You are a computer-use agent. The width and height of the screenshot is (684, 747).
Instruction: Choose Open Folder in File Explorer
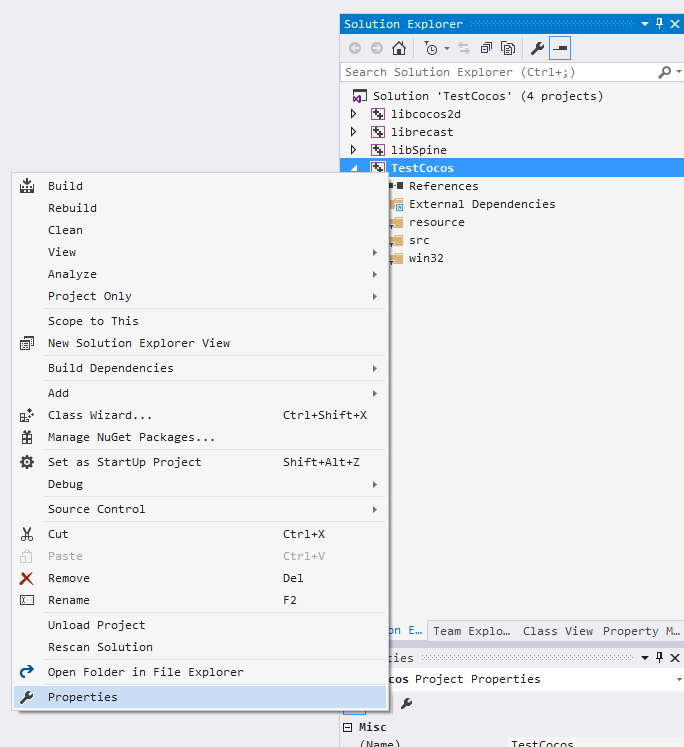(200, 672)
